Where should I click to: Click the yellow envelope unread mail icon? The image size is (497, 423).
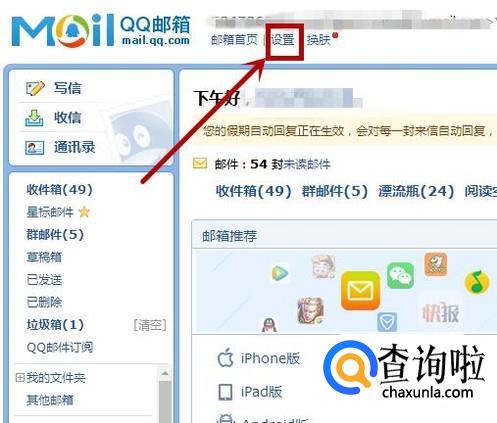tap(200, 164)
